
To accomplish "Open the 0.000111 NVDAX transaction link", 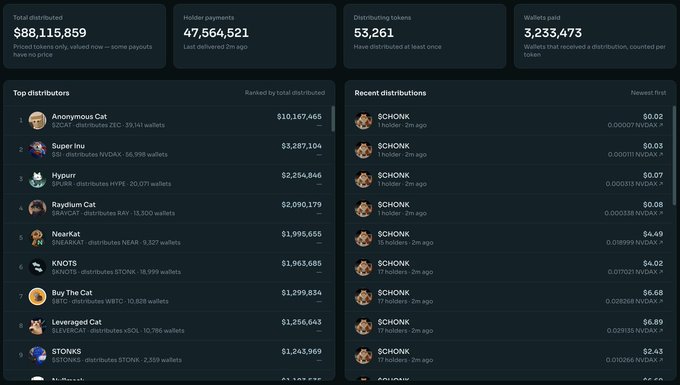I will click(635, 154).
